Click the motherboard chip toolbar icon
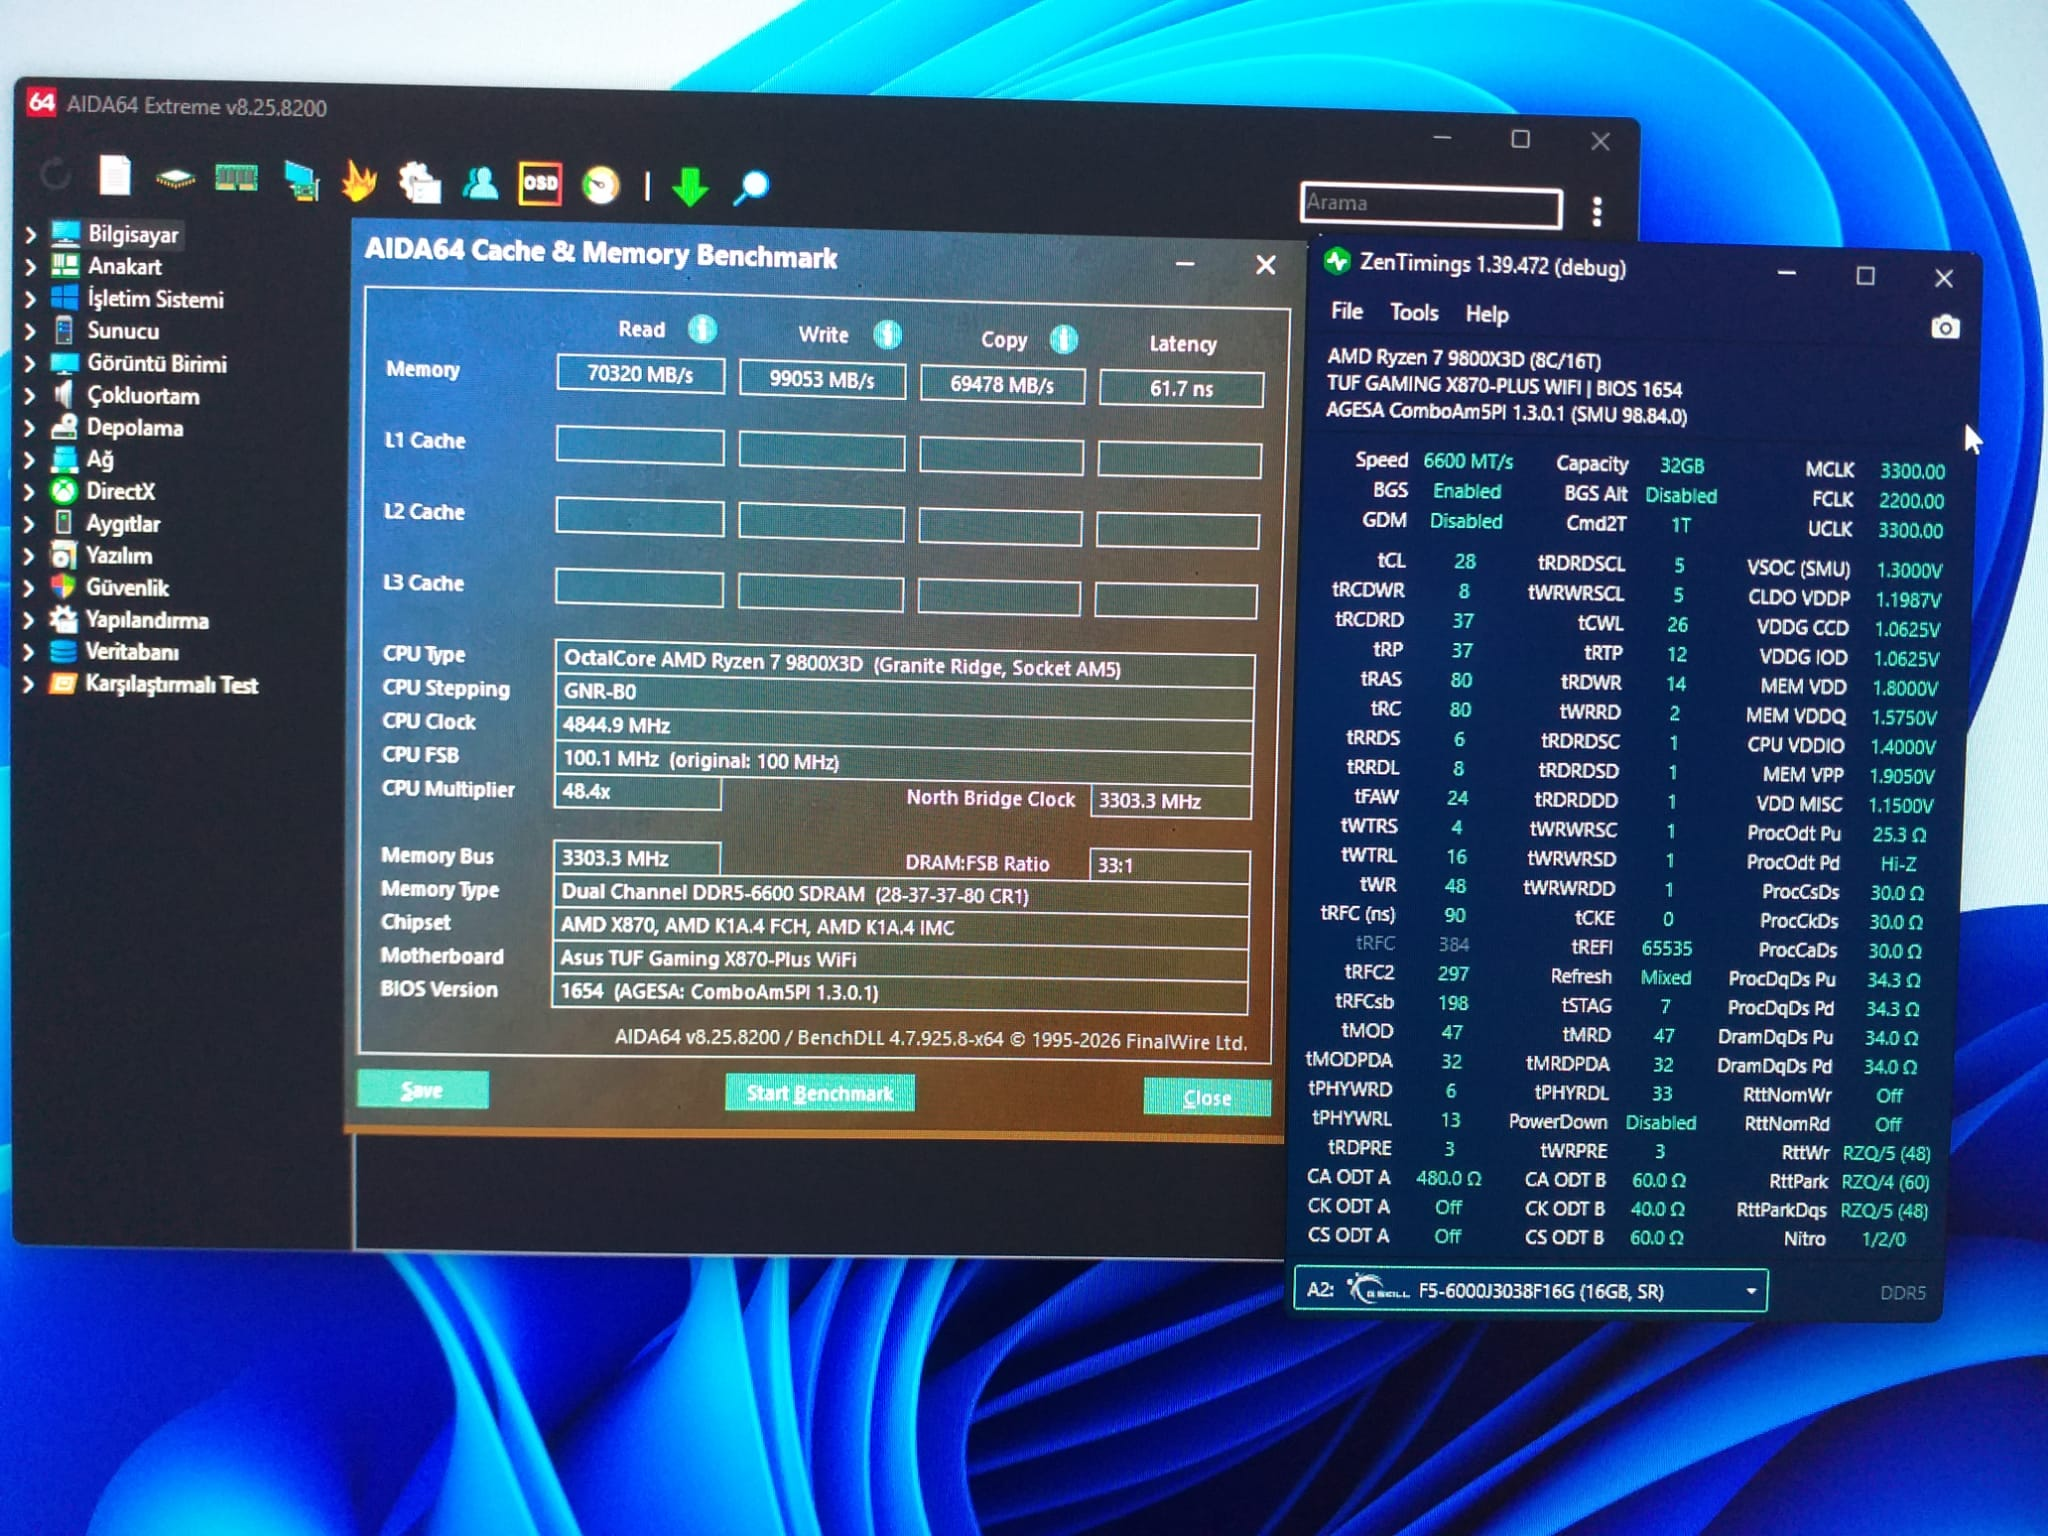Screen dimensions: 2048x1536 click(175, 180)
